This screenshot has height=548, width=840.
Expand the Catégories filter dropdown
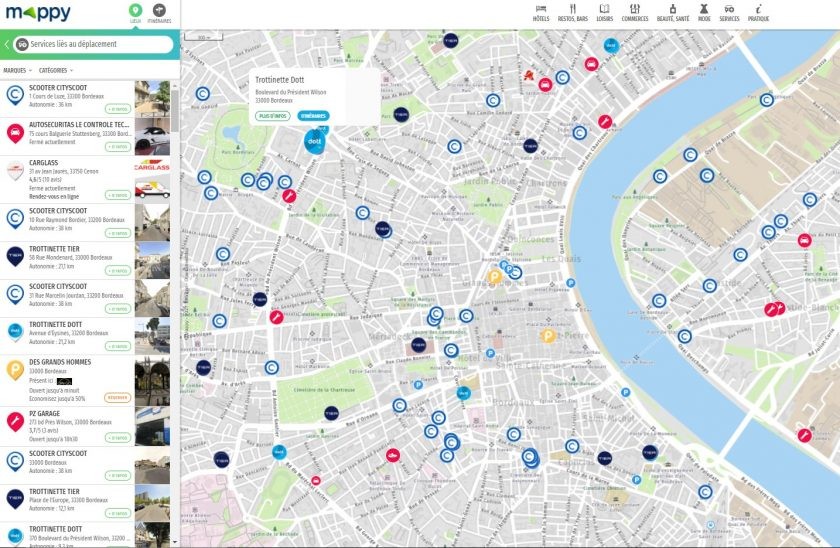click(x=56, y=70)
